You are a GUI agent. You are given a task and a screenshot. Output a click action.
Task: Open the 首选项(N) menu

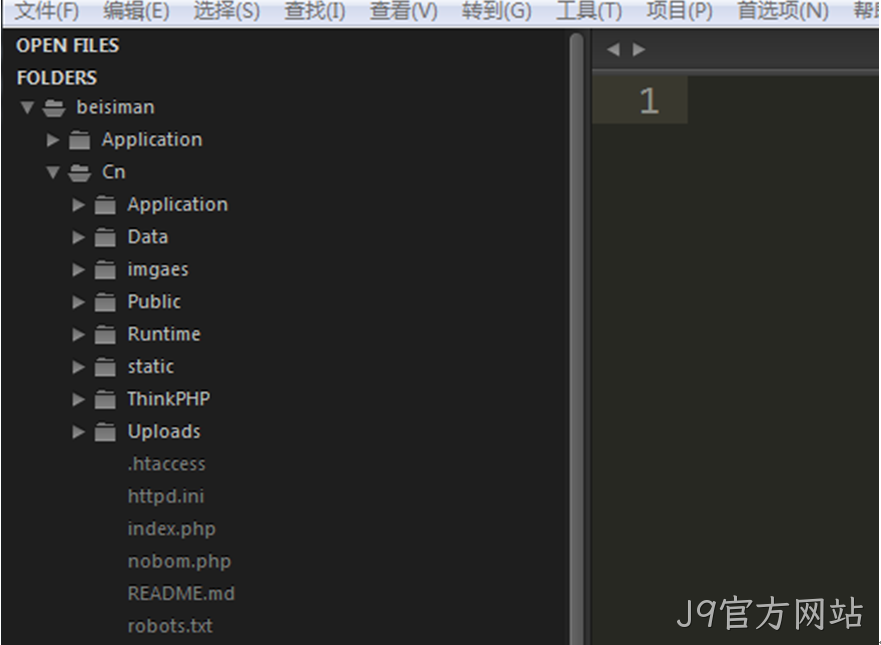pyautogui.click(x=783, y=11)
